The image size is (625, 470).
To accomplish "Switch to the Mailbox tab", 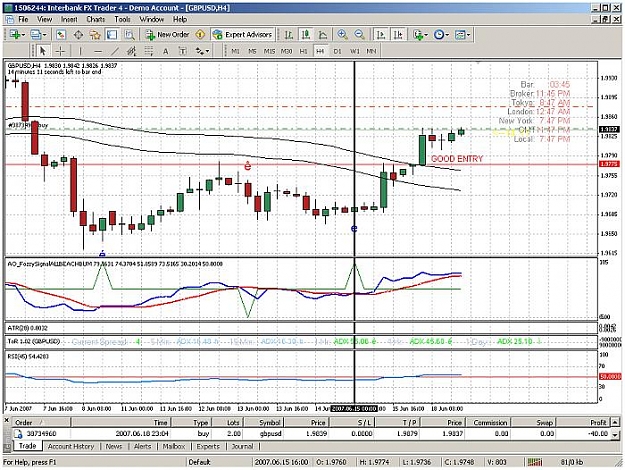I will tap(174, 446).
